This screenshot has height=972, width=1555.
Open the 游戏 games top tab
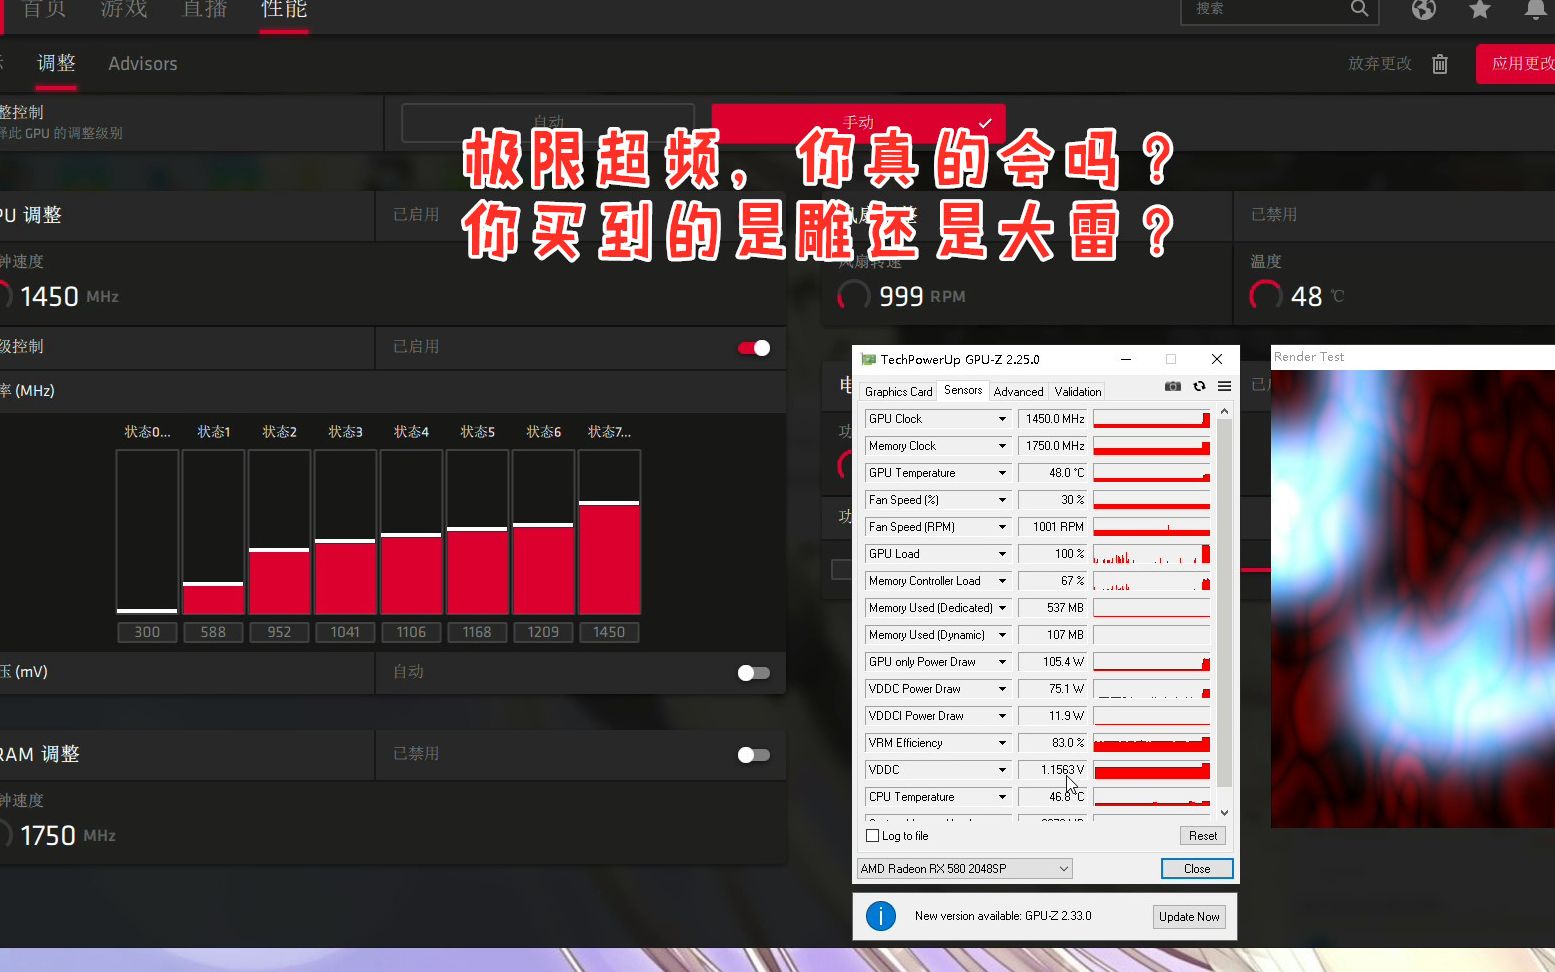tap(124, 9)
